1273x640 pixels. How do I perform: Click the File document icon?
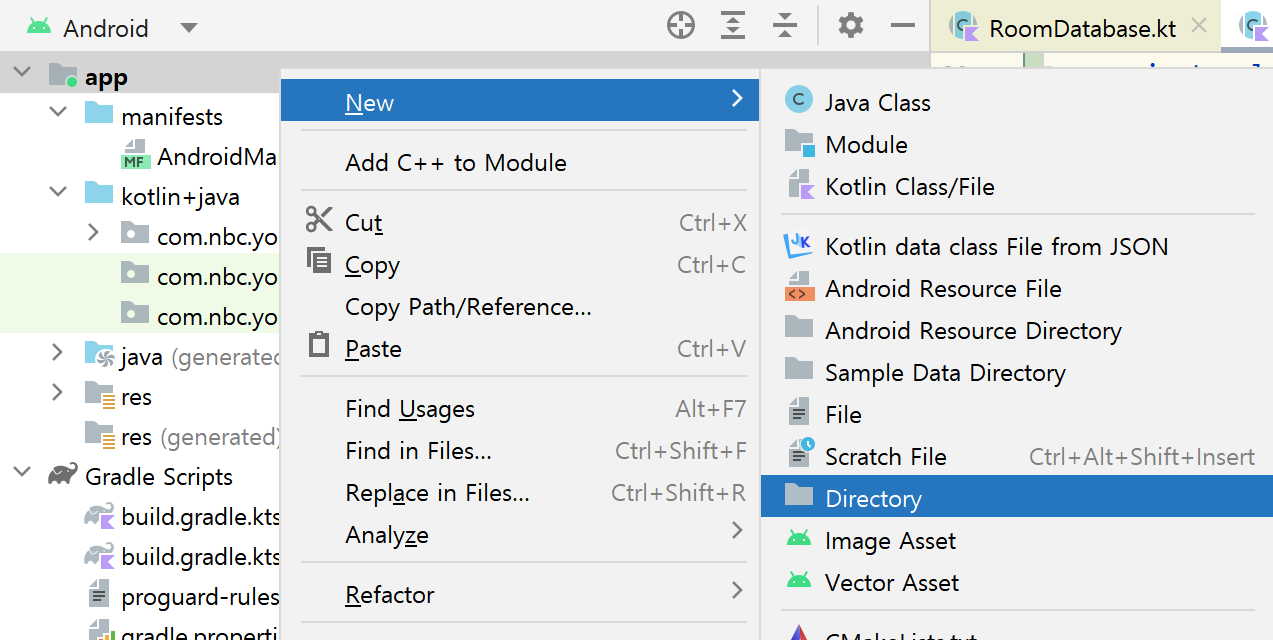[799, 412]
